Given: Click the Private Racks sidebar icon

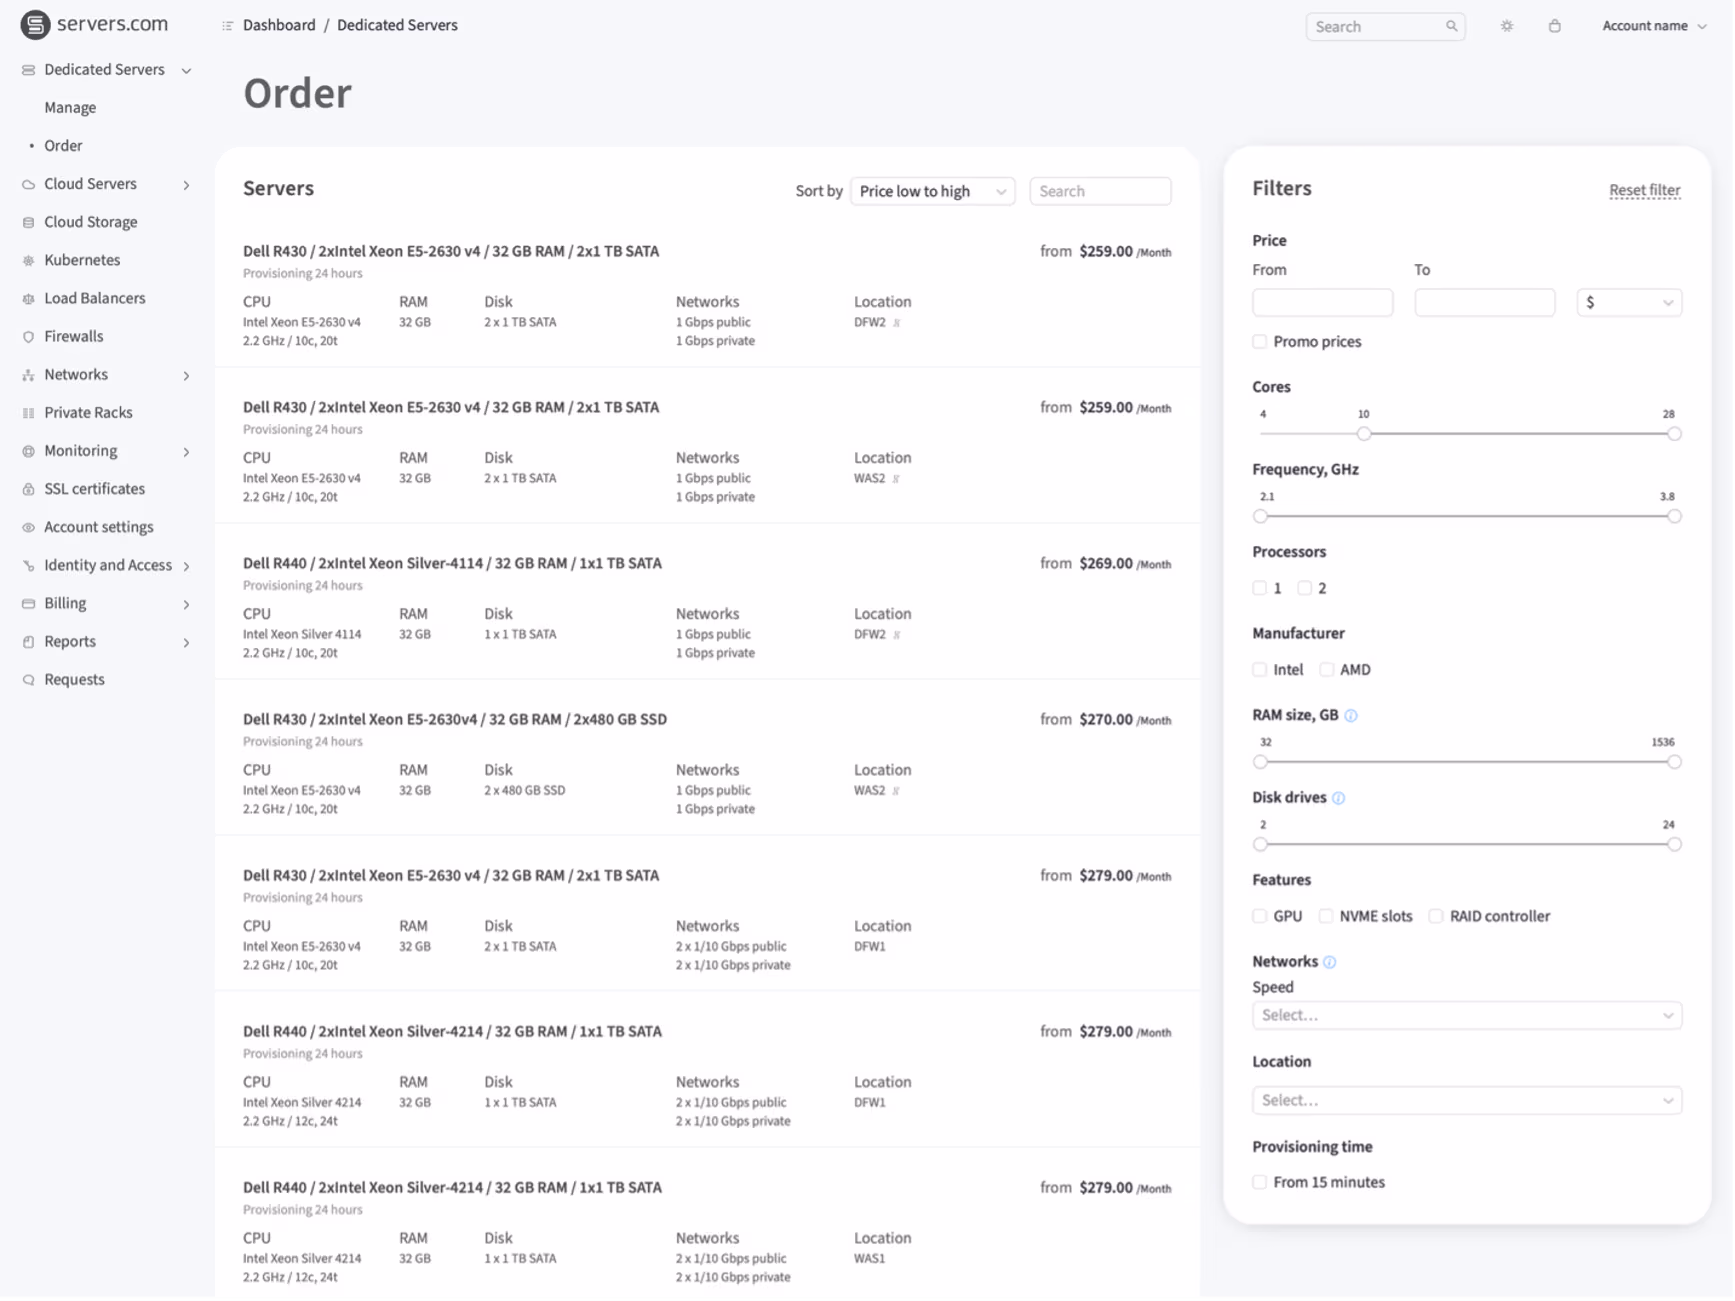Looking at the screenshot, I should [28, 413].
